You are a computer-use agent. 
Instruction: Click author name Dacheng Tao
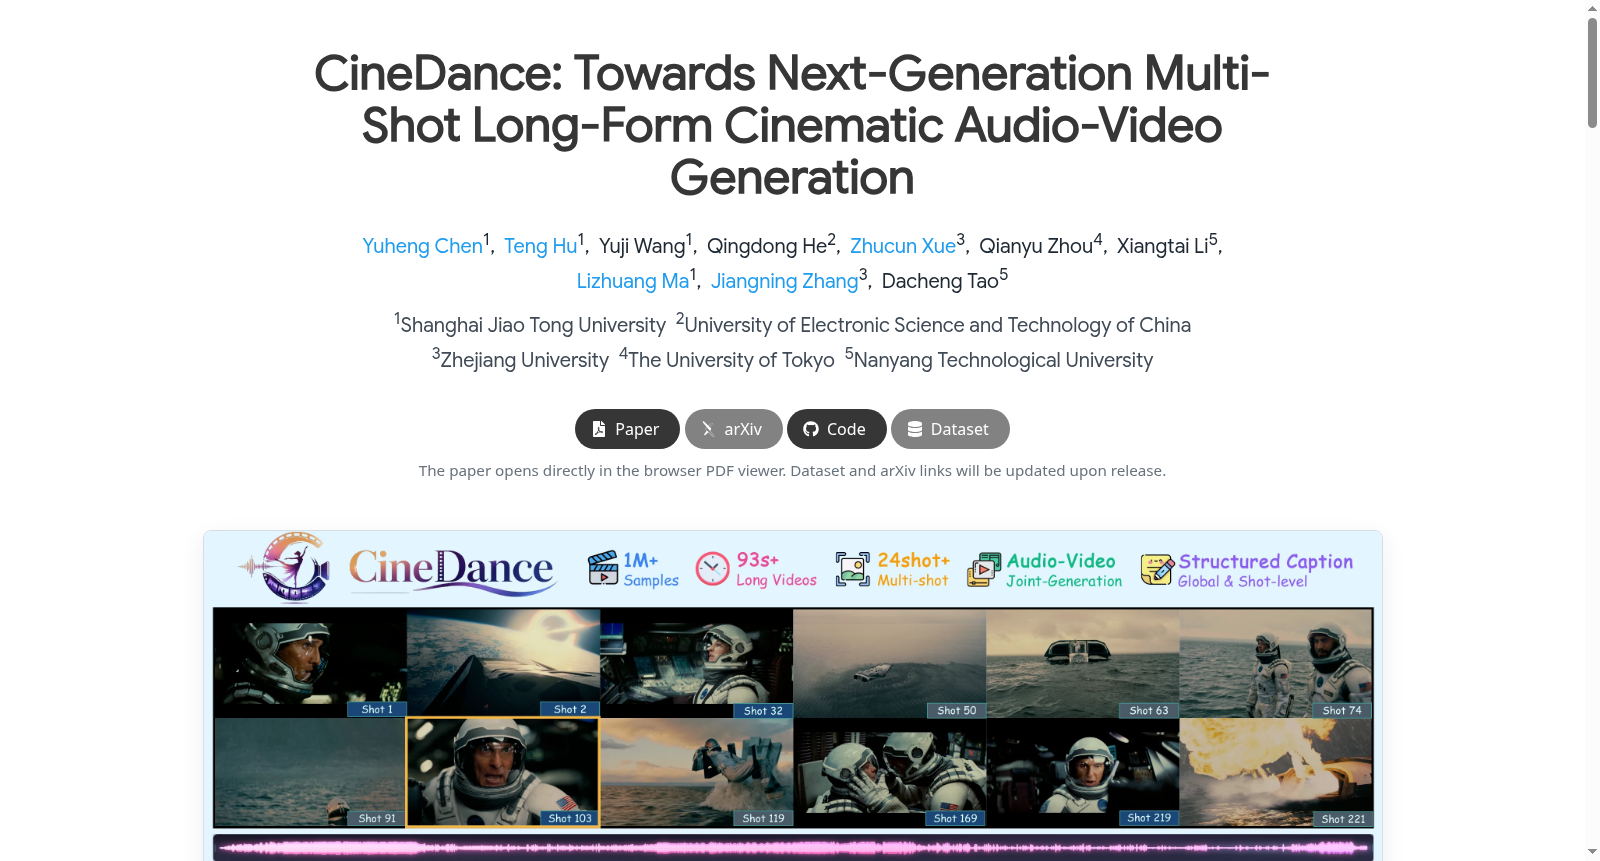click(940, 281)
